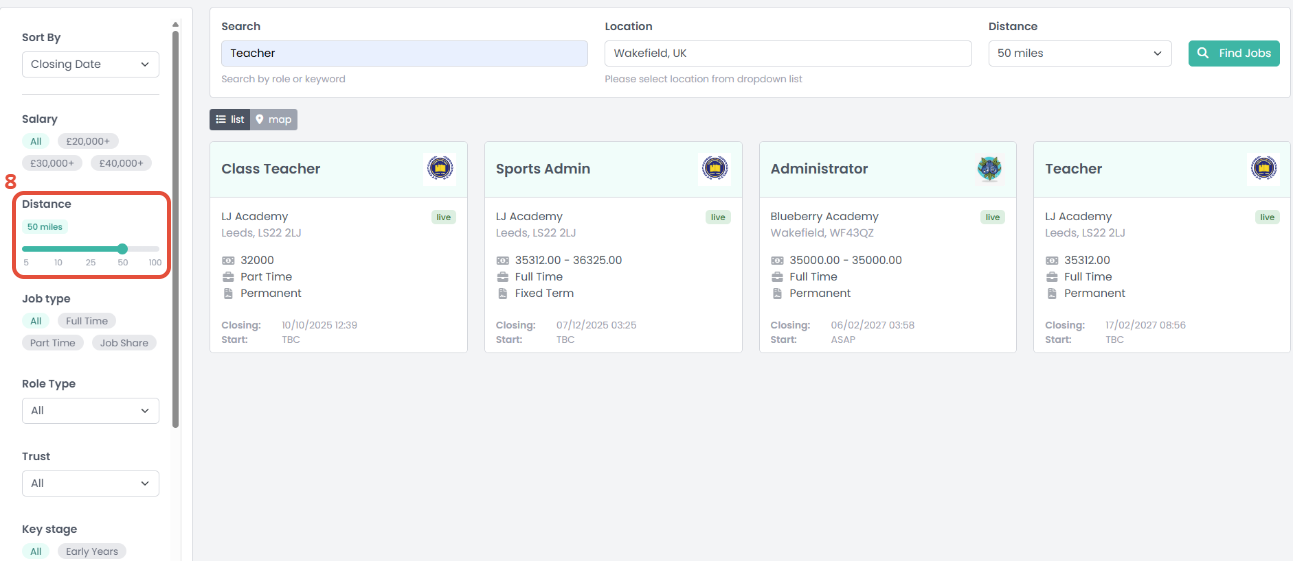
Task: Click closing date 10/10/2025 12:39
Action: tap(319, 325)
